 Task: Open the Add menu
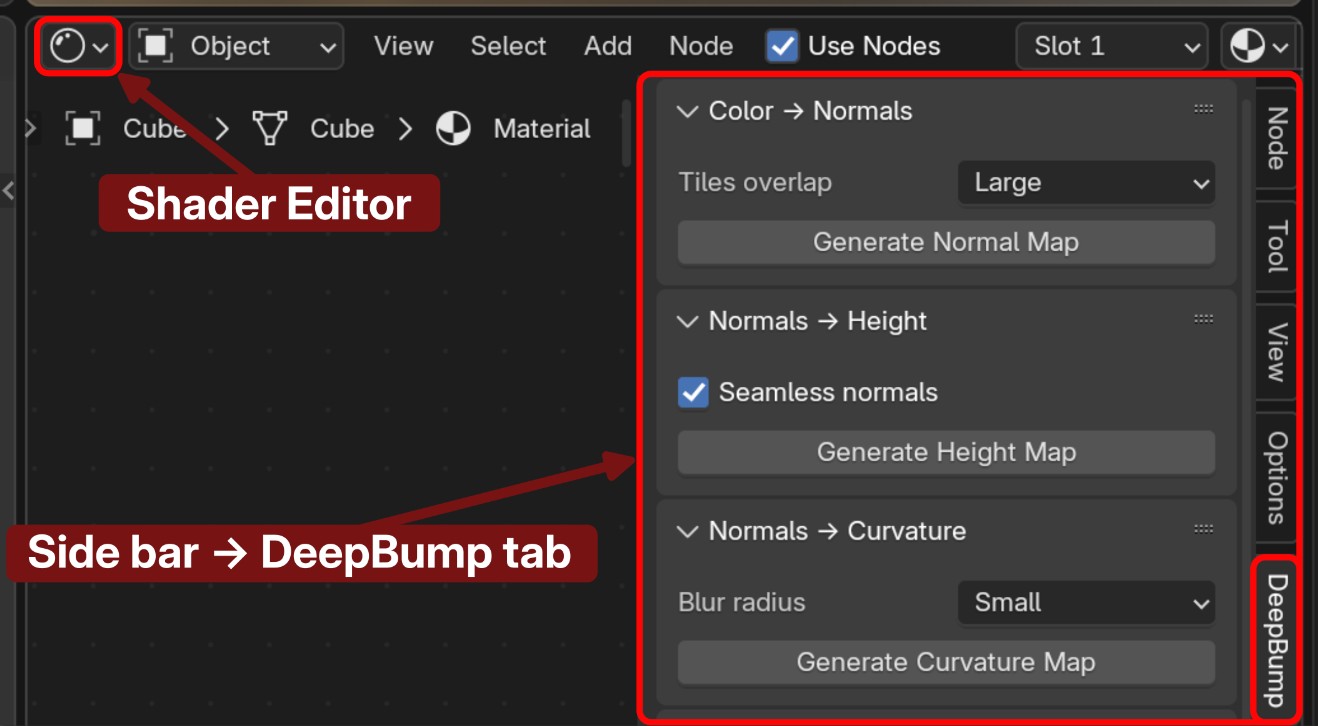[x=607, y=47]
